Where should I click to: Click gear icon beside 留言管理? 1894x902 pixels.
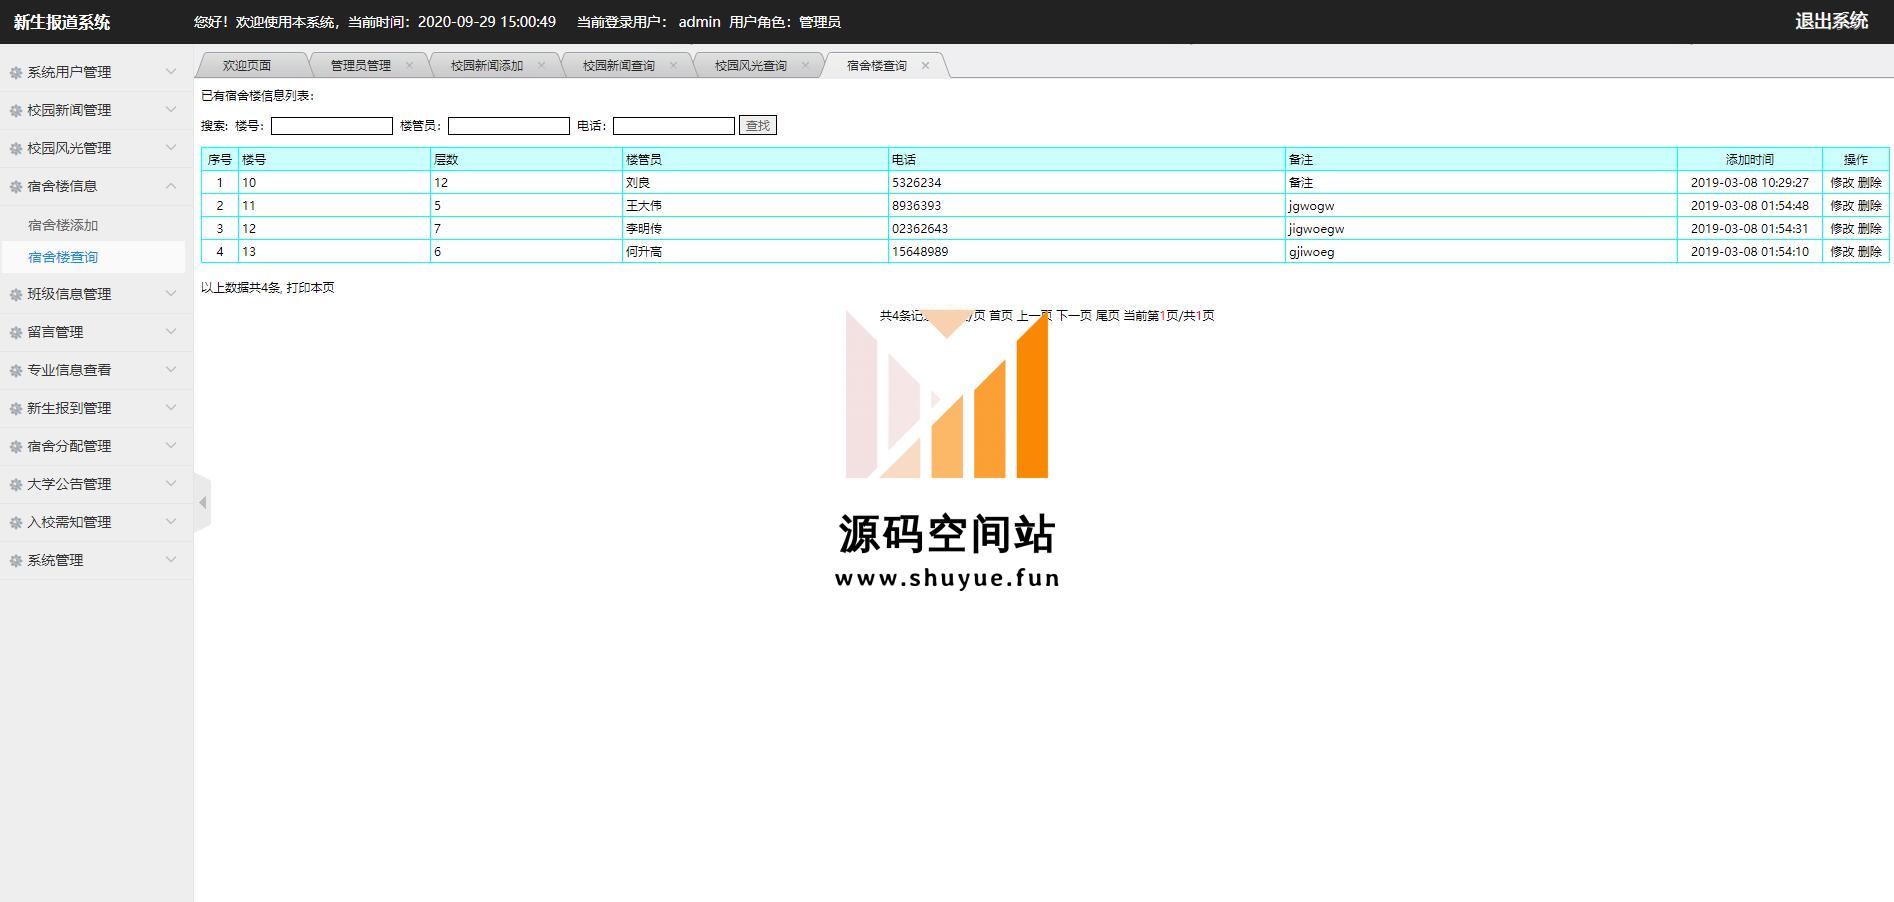click(16, 332)
